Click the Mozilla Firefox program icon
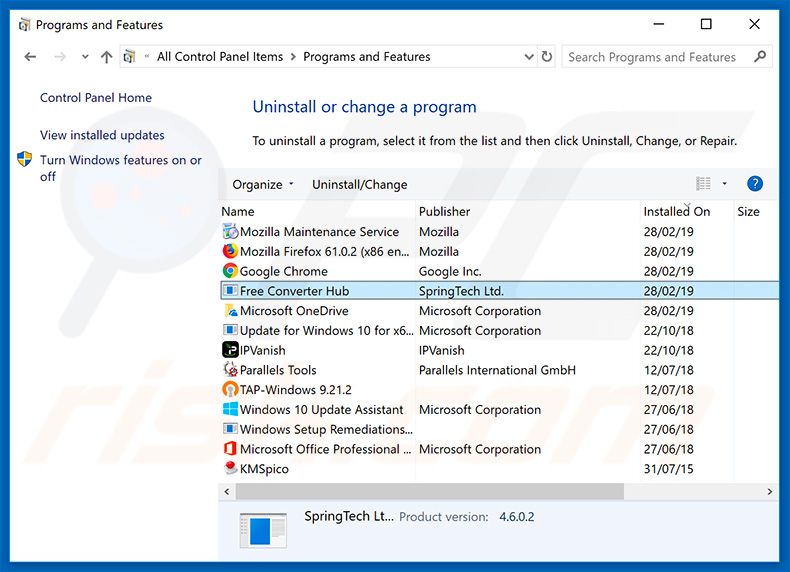 tap(230, 251)
